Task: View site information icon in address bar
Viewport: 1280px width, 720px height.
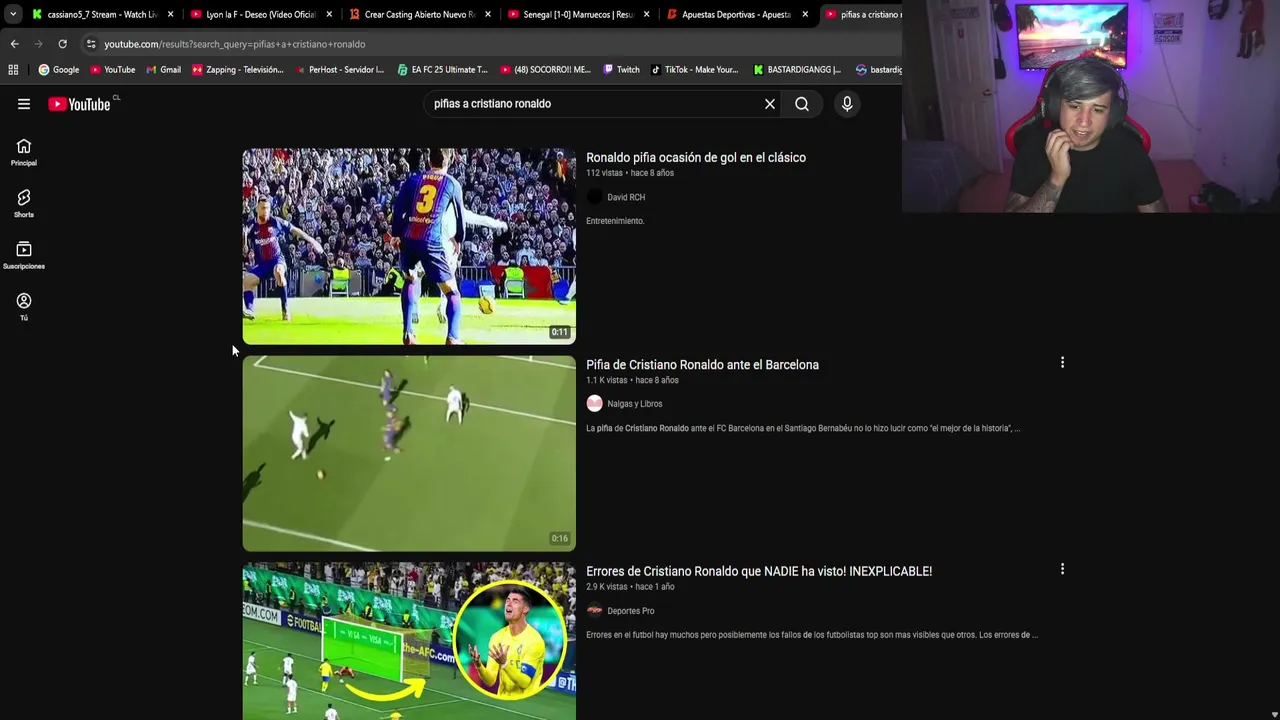Action: (91, 44)
